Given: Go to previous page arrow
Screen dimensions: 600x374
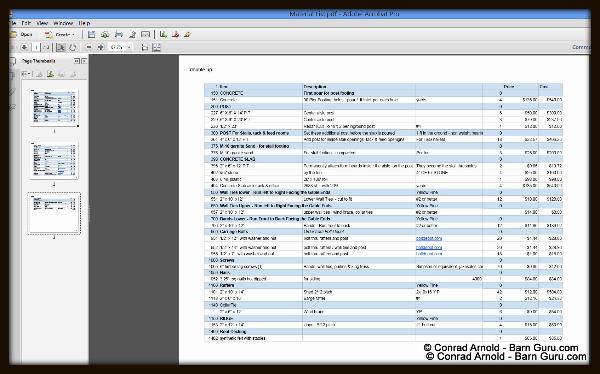Looking at the screenshot, I should pyautogui.click(x=24, y=47).
